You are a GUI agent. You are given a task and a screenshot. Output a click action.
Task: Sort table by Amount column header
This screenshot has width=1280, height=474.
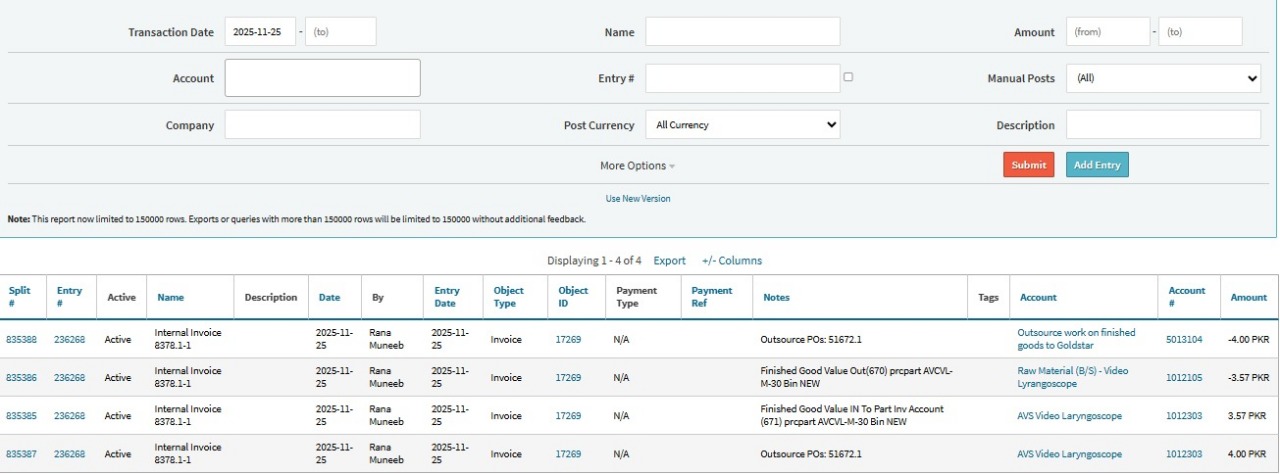(1248, 297)
